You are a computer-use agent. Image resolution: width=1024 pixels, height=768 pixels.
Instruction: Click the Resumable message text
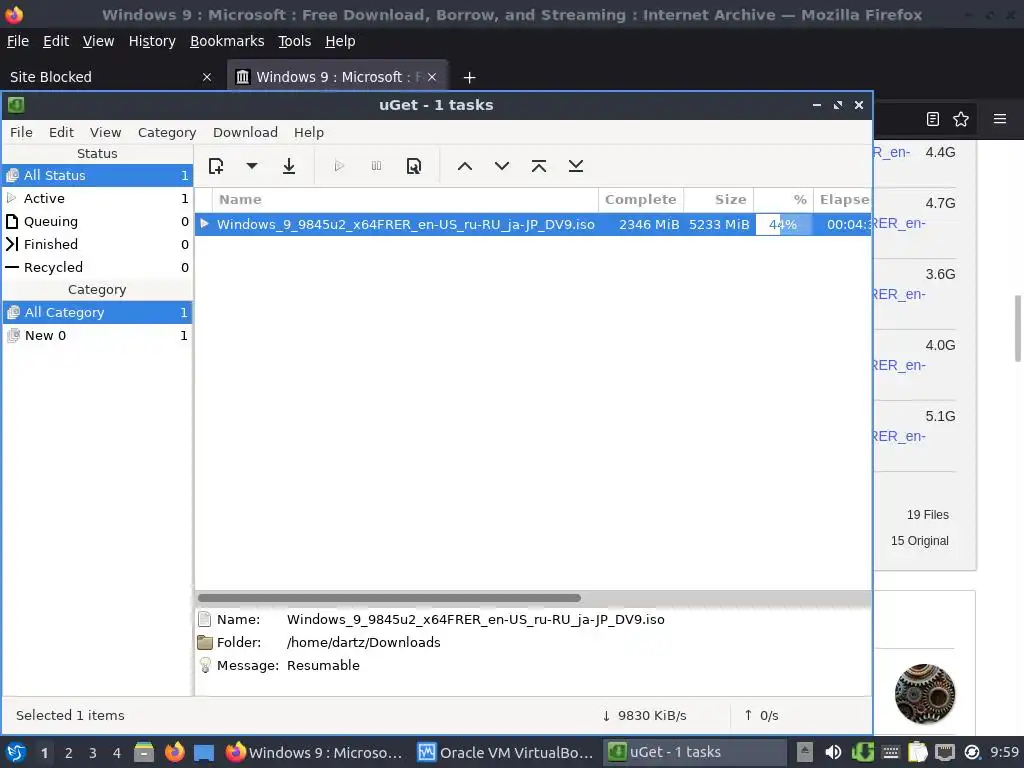point(323,665)
